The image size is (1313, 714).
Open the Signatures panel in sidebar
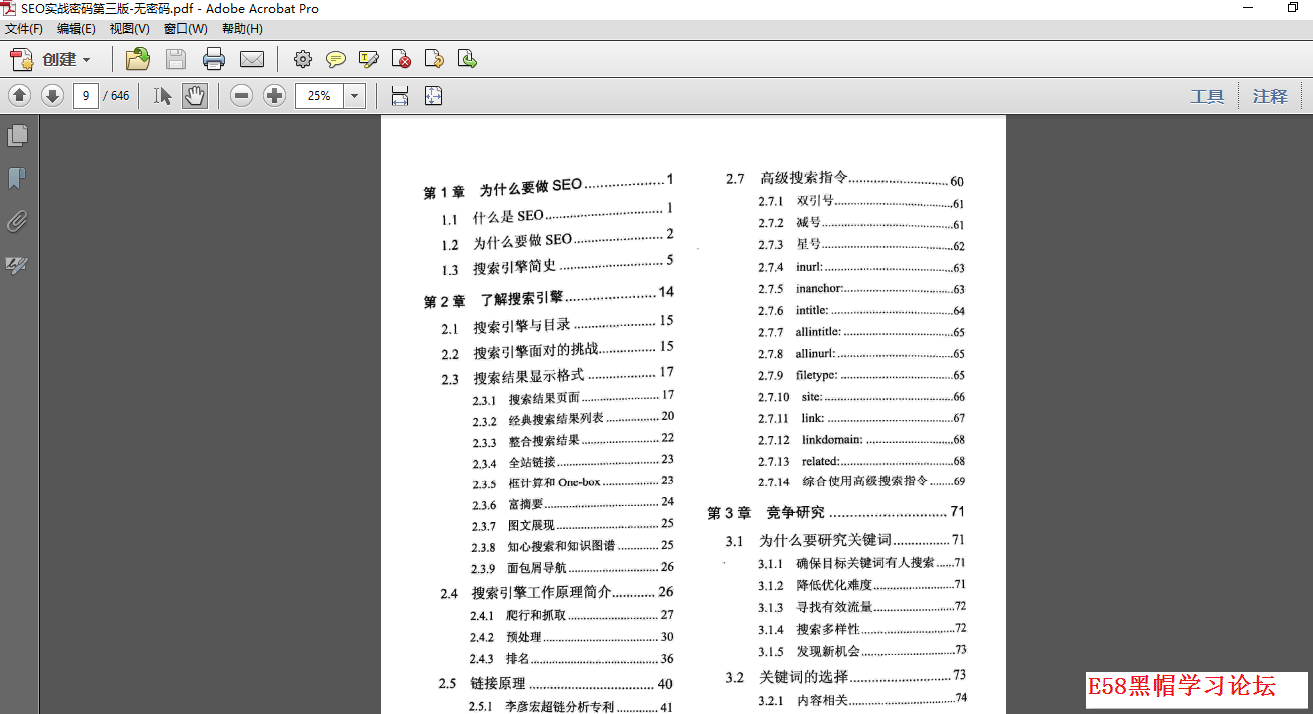tap(17, 265)
